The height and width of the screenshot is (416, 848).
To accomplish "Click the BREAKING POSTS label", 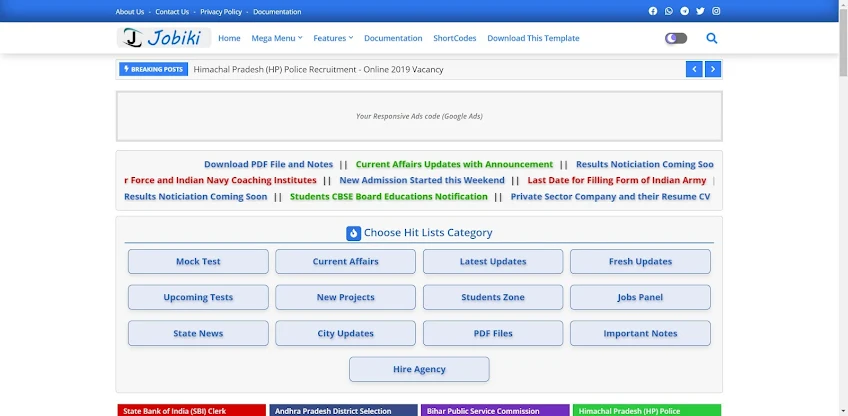I will (x=154, y=69).
